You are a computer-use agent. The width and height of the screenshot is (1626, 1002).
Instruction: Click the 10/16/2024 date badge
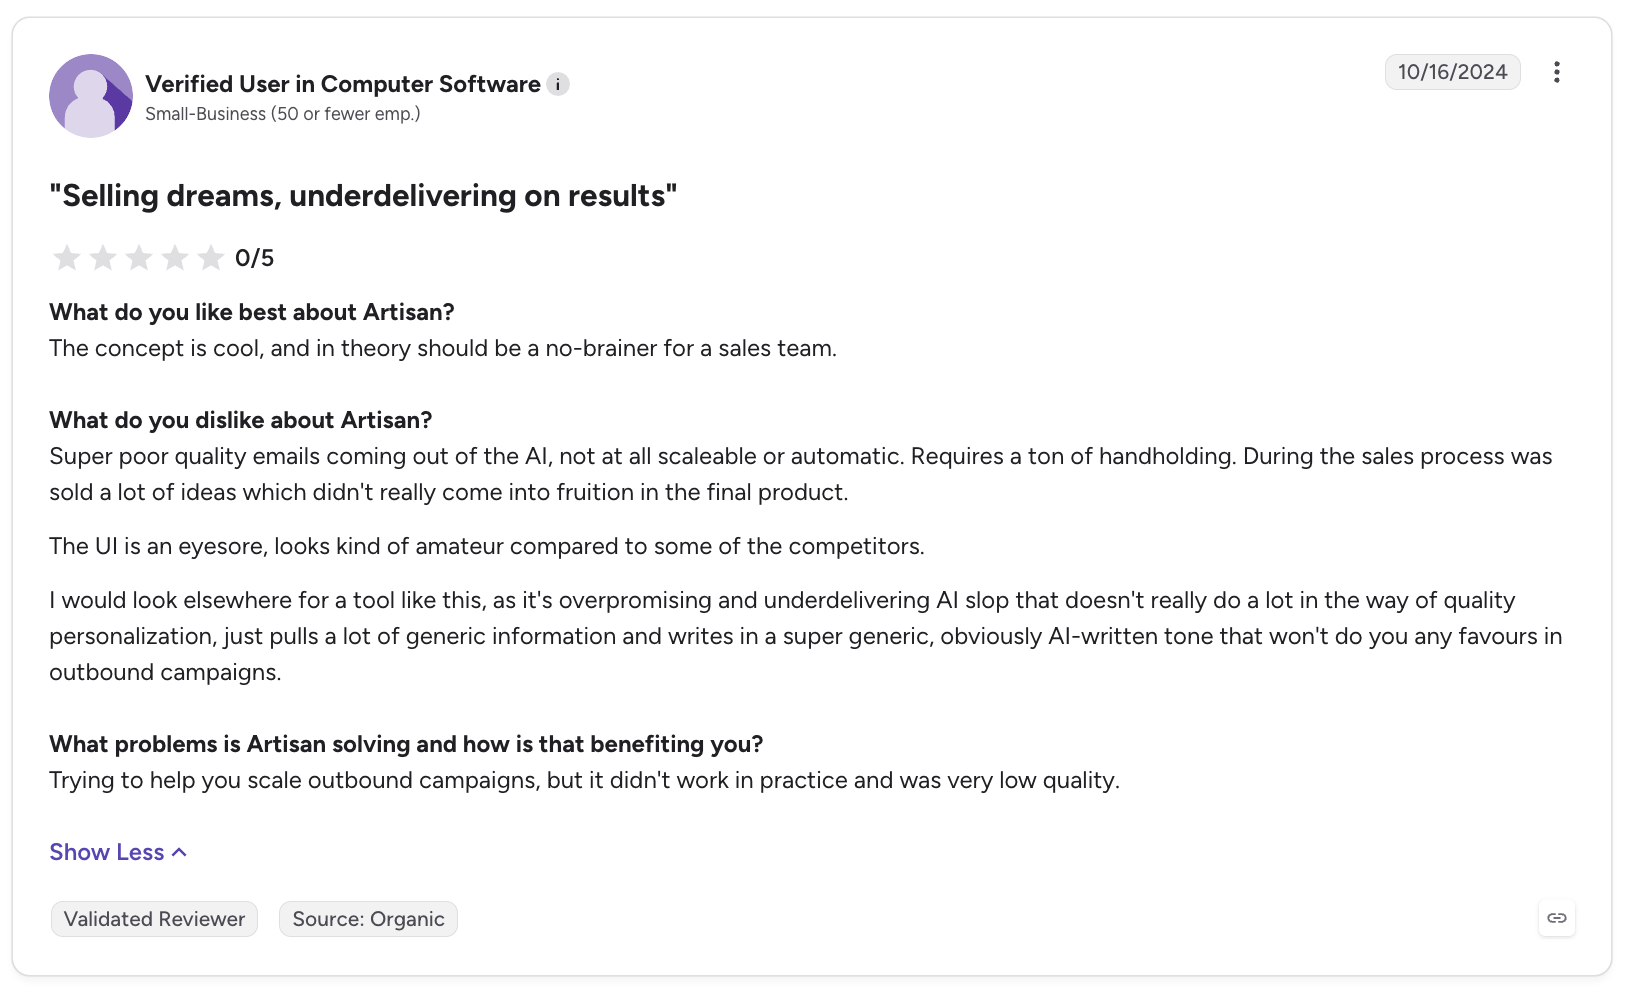point(1452,72)
